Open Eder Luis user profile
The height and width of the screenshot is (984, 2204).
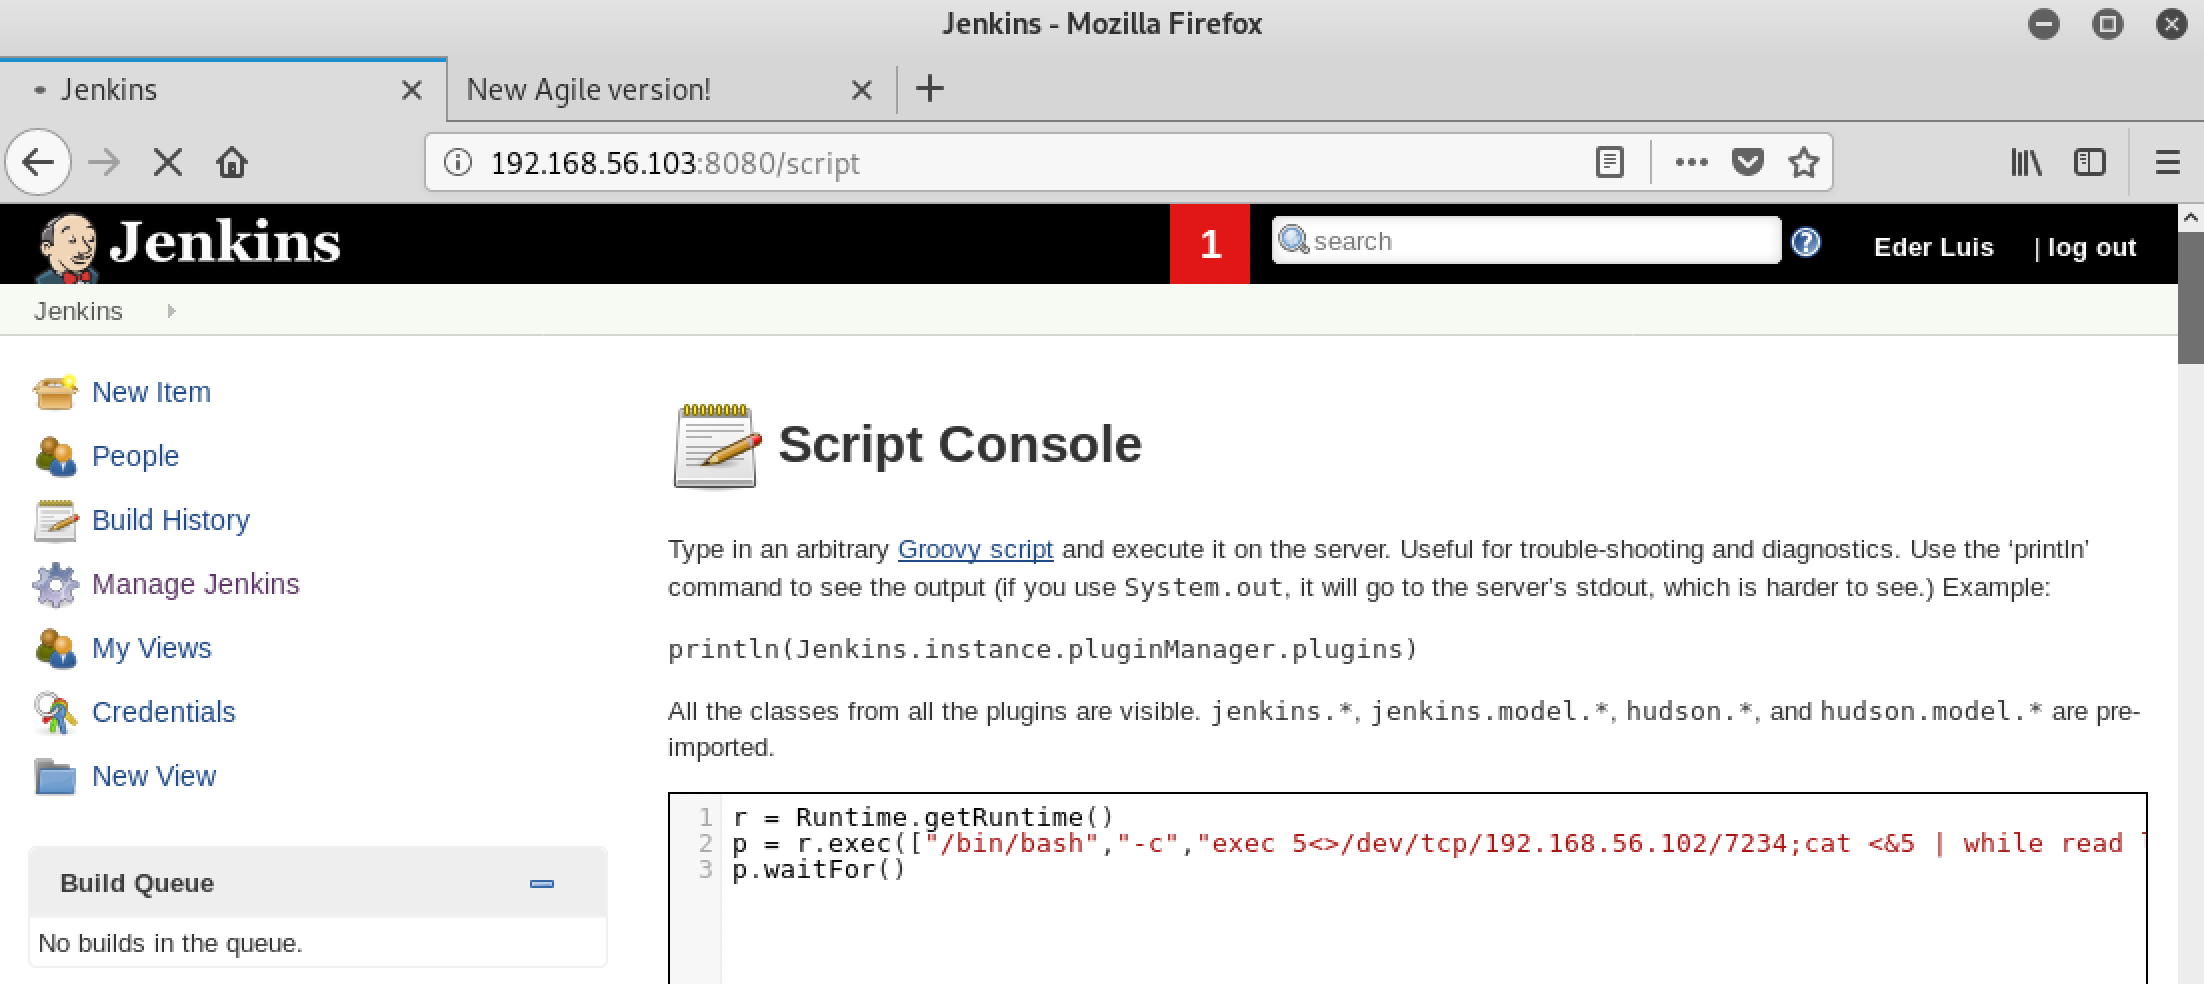click(x=1934, y=247)
